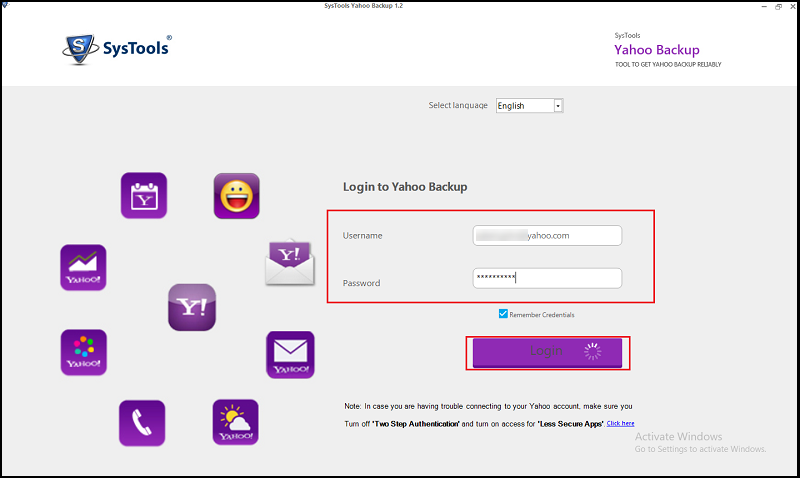This screenshot has height=478, width=800.
Task: Click the central Yahoo Y! icon
Action: point(192,307)
